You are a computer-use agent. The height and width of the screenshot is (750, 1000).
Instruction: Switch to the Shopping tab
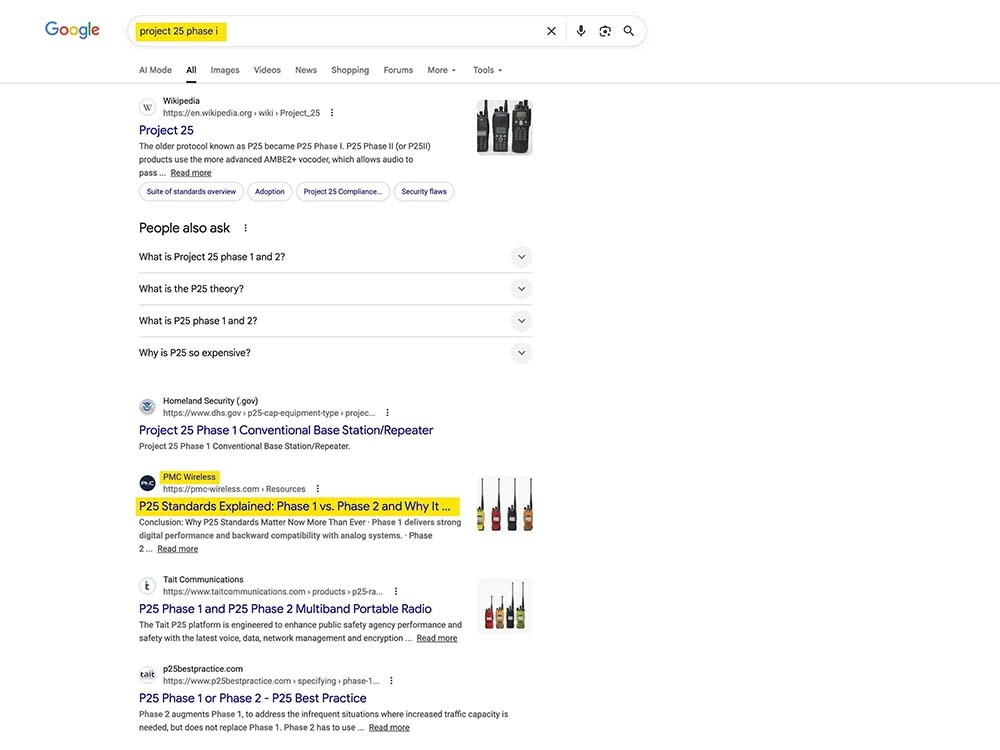tap(350, 70)
